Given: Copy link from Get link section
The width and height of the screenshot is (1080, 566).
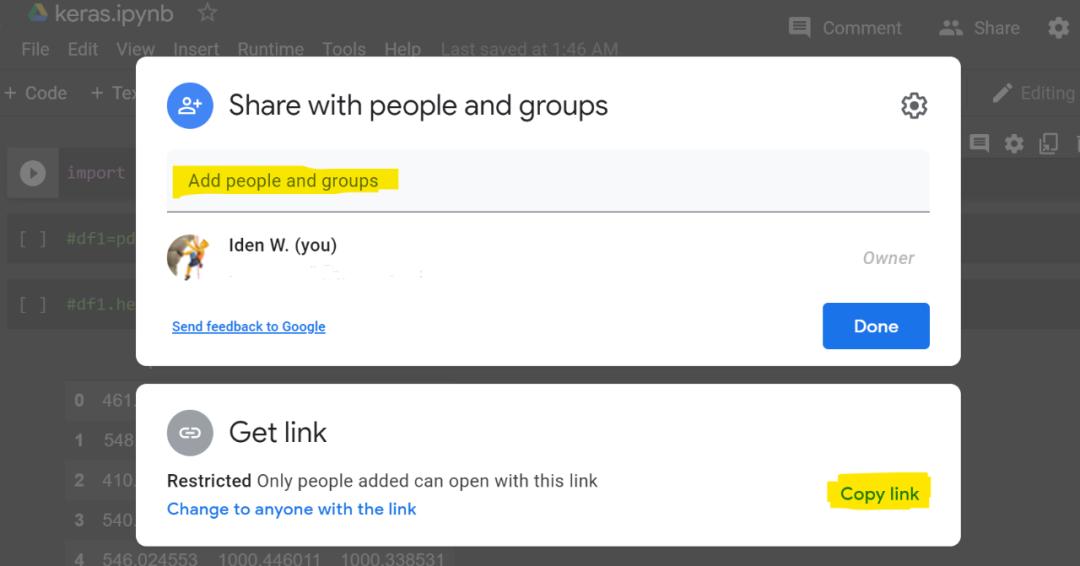Looking at the screenshot, I should click(x=880, y=494).
